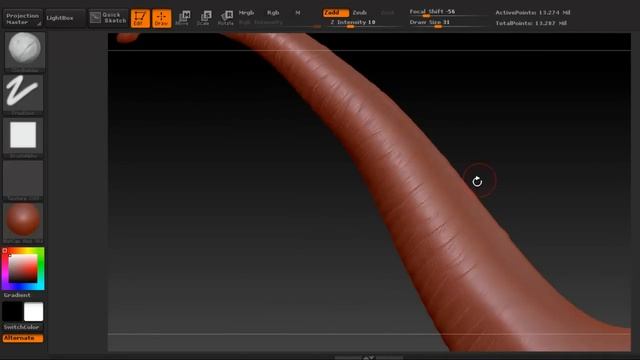Enable Rgb painting mode

(273, 13)
